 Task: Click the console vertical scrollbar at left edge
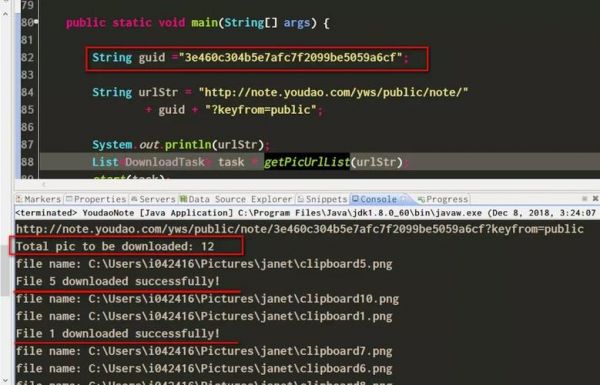point(5,270)
